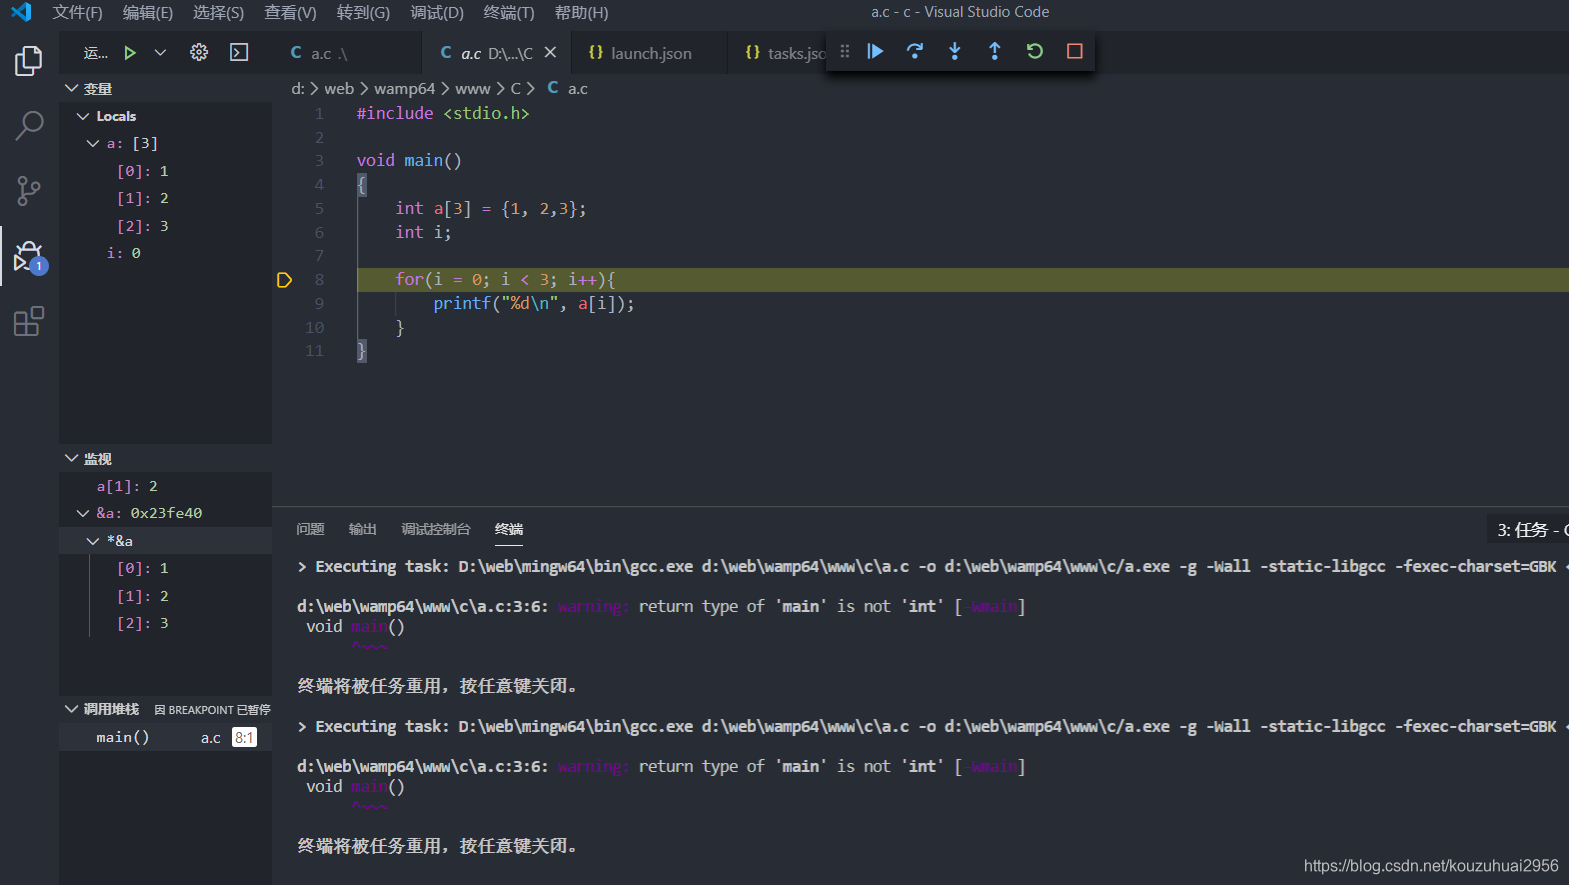This screenshot has width=1569, height=885.
Task: Collapse the *&a watch entry
Action: (x=93, y=541)
